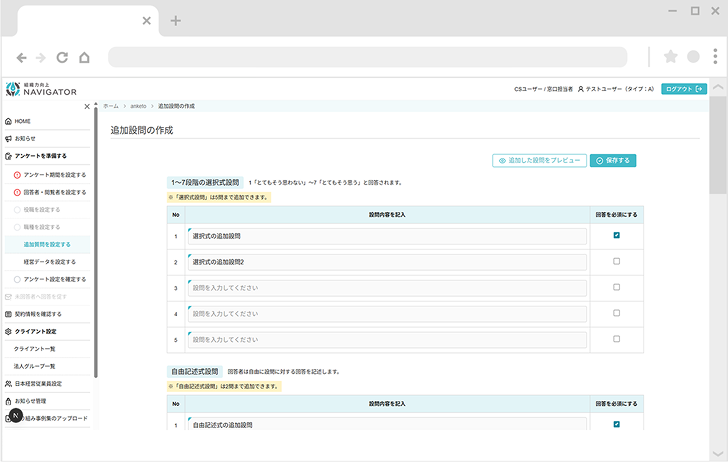
Task: Click question 3 input field
Action: tap(387, 288)
